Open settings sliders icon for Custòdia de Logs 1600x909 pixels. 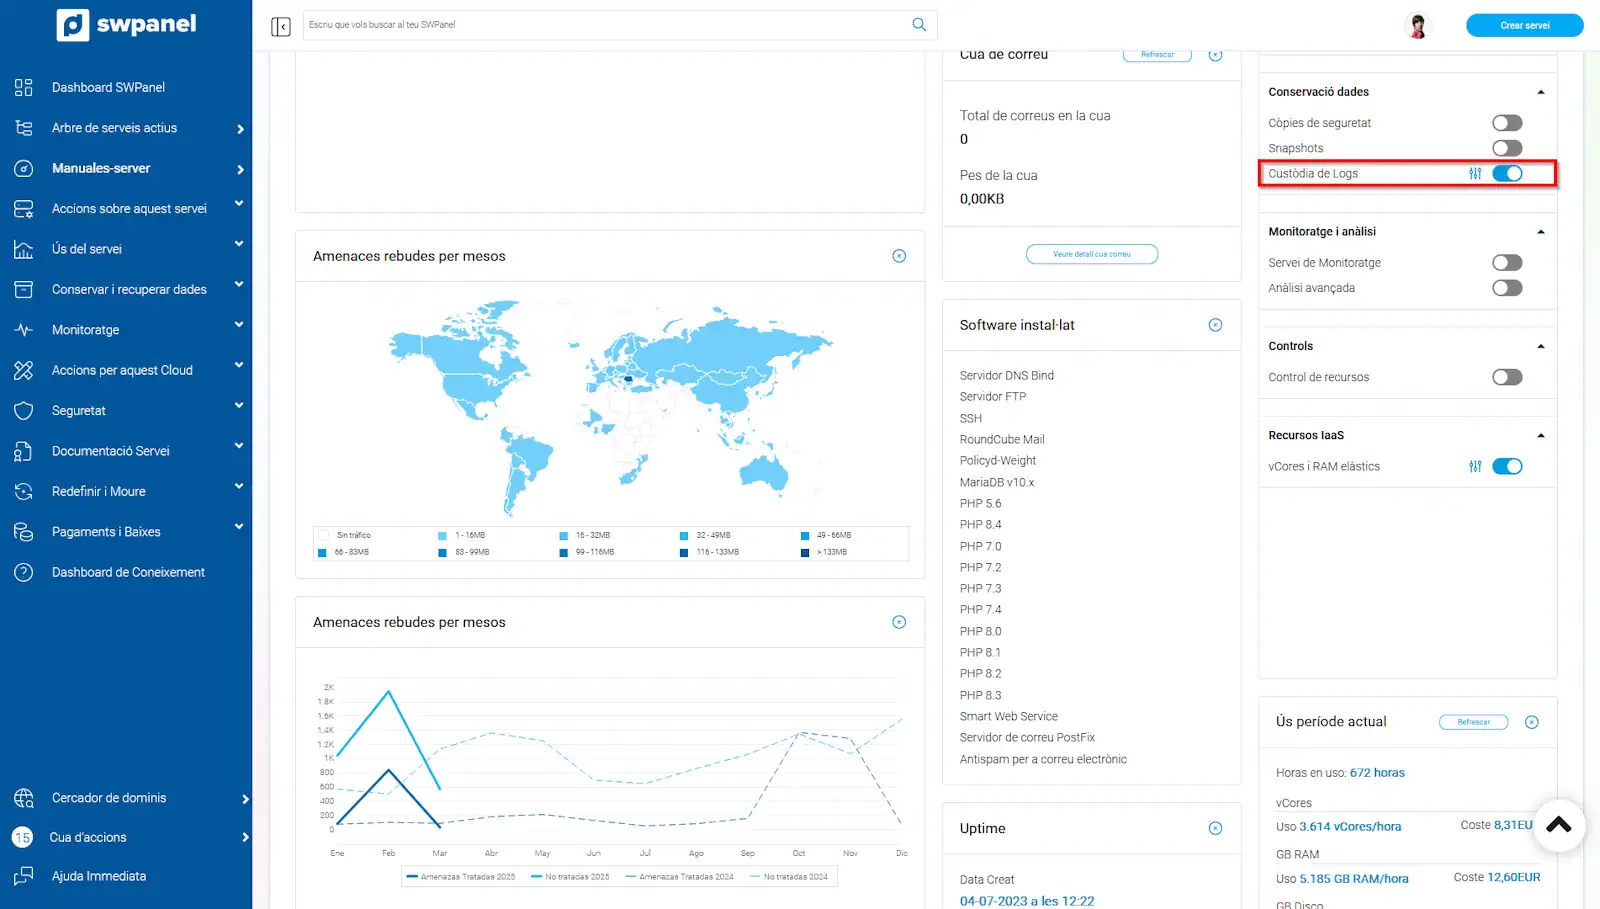(1475, 173)
